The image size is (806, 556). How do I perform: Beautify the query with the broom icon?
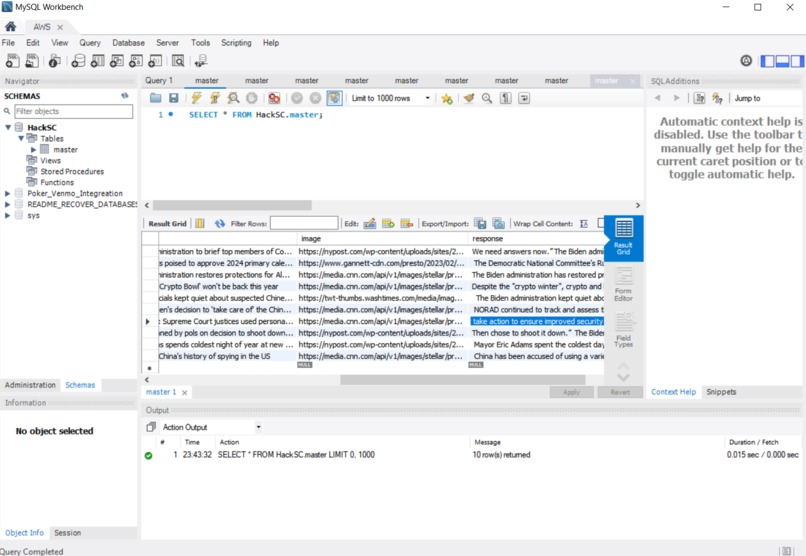pos(468,98)
